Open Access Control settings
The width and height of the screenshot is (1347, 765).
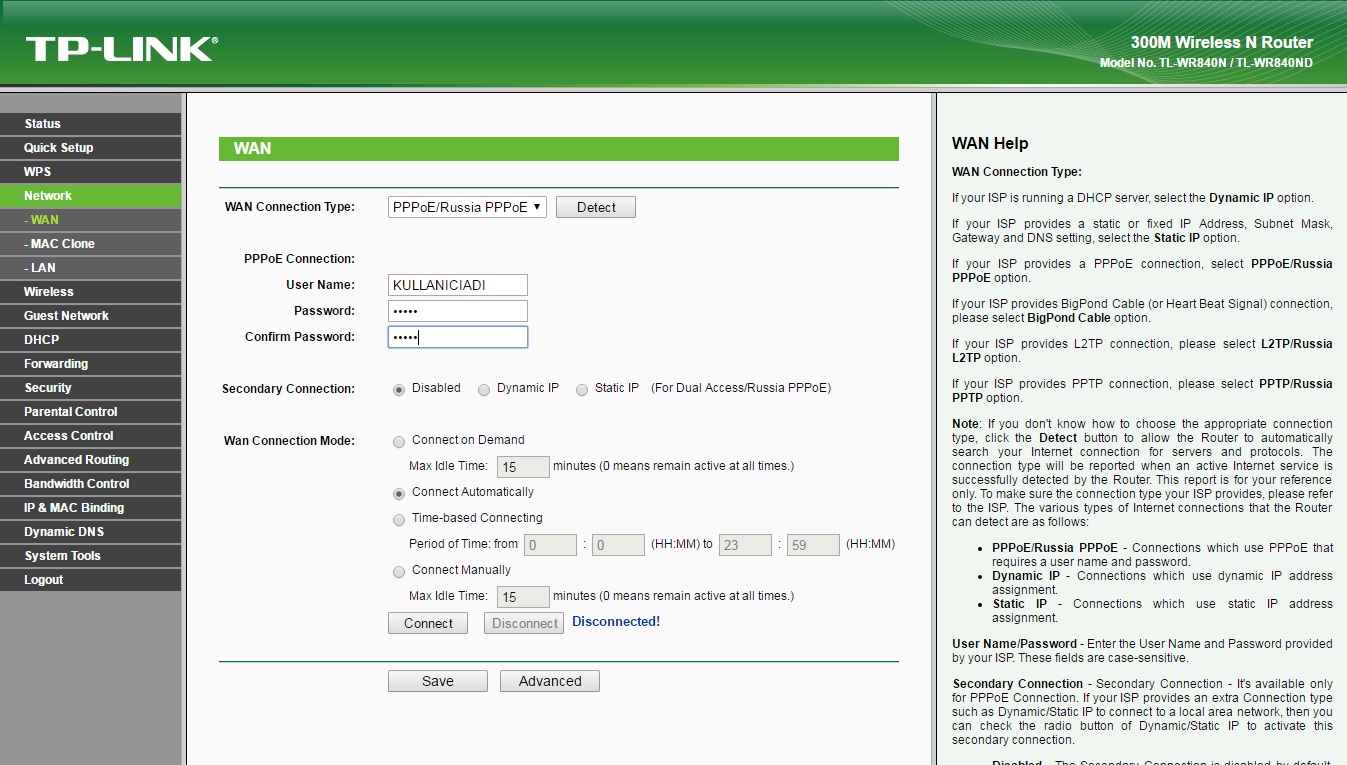tap(90, 436)
